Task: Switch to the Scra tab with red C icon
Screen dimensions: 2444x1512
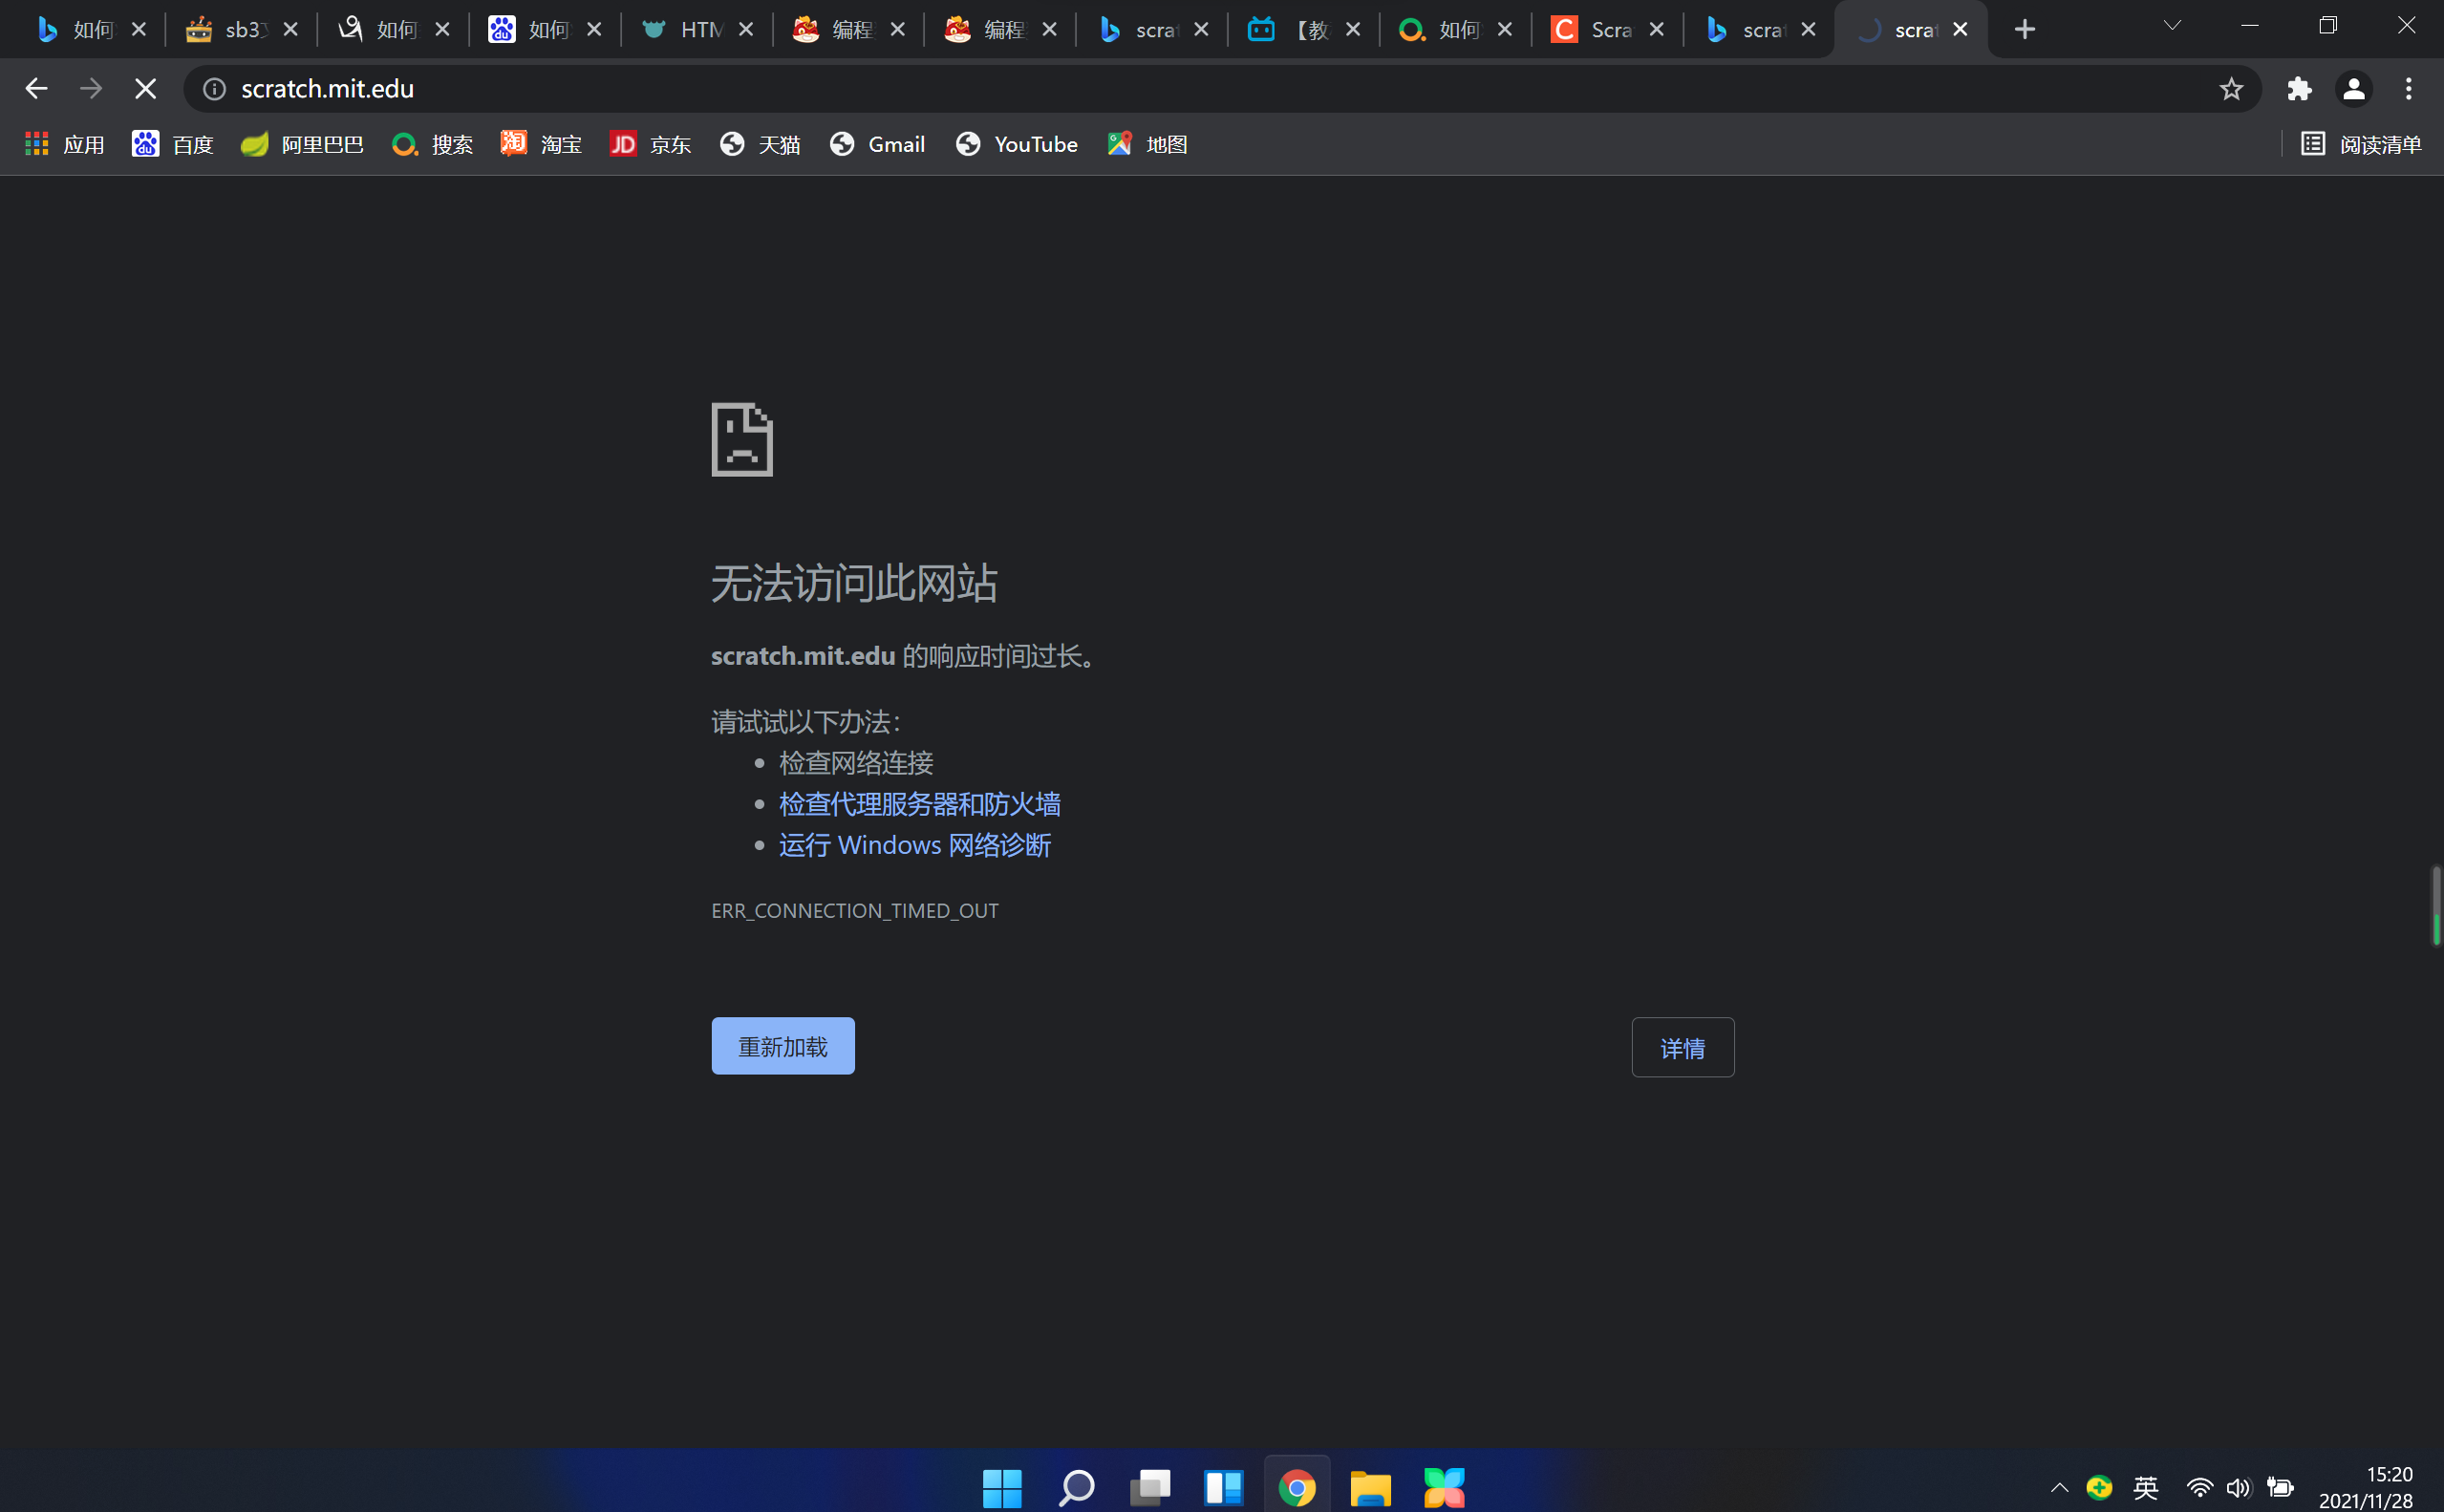Action: pos(1607,30)
